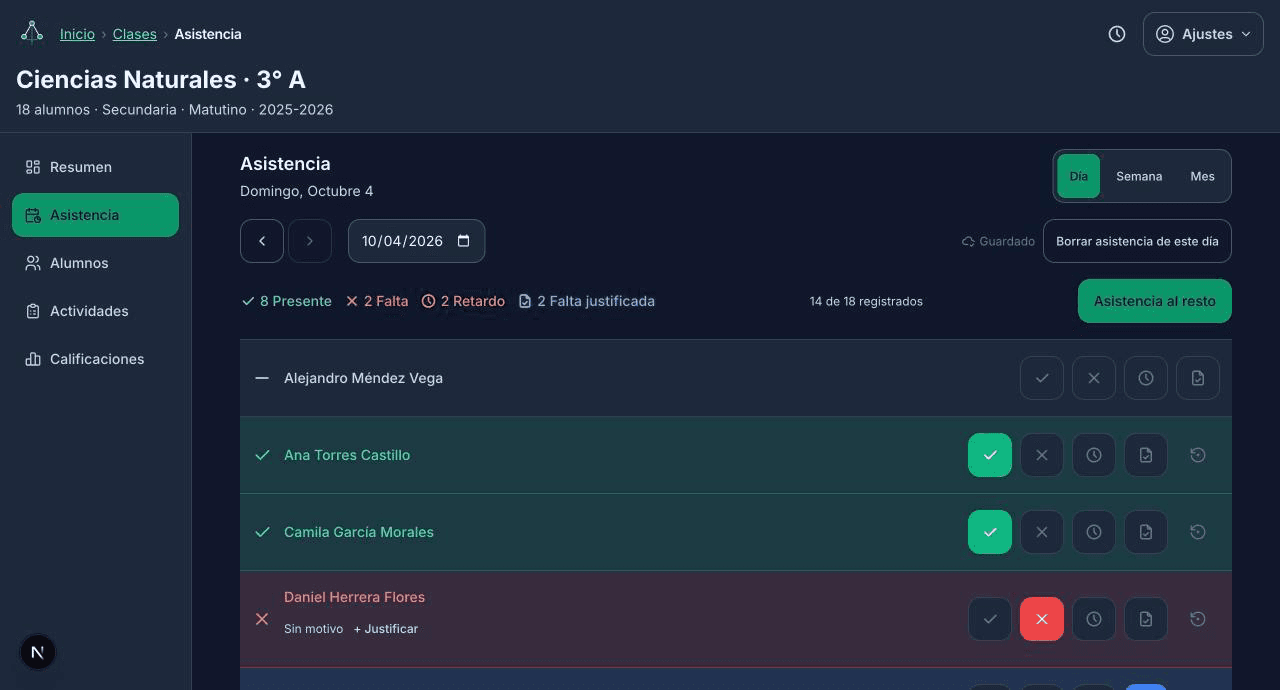Click the 'Sin motivo' label
Image resolution: width=1280 pixels, height=690 pixels.
coord(313,629)
